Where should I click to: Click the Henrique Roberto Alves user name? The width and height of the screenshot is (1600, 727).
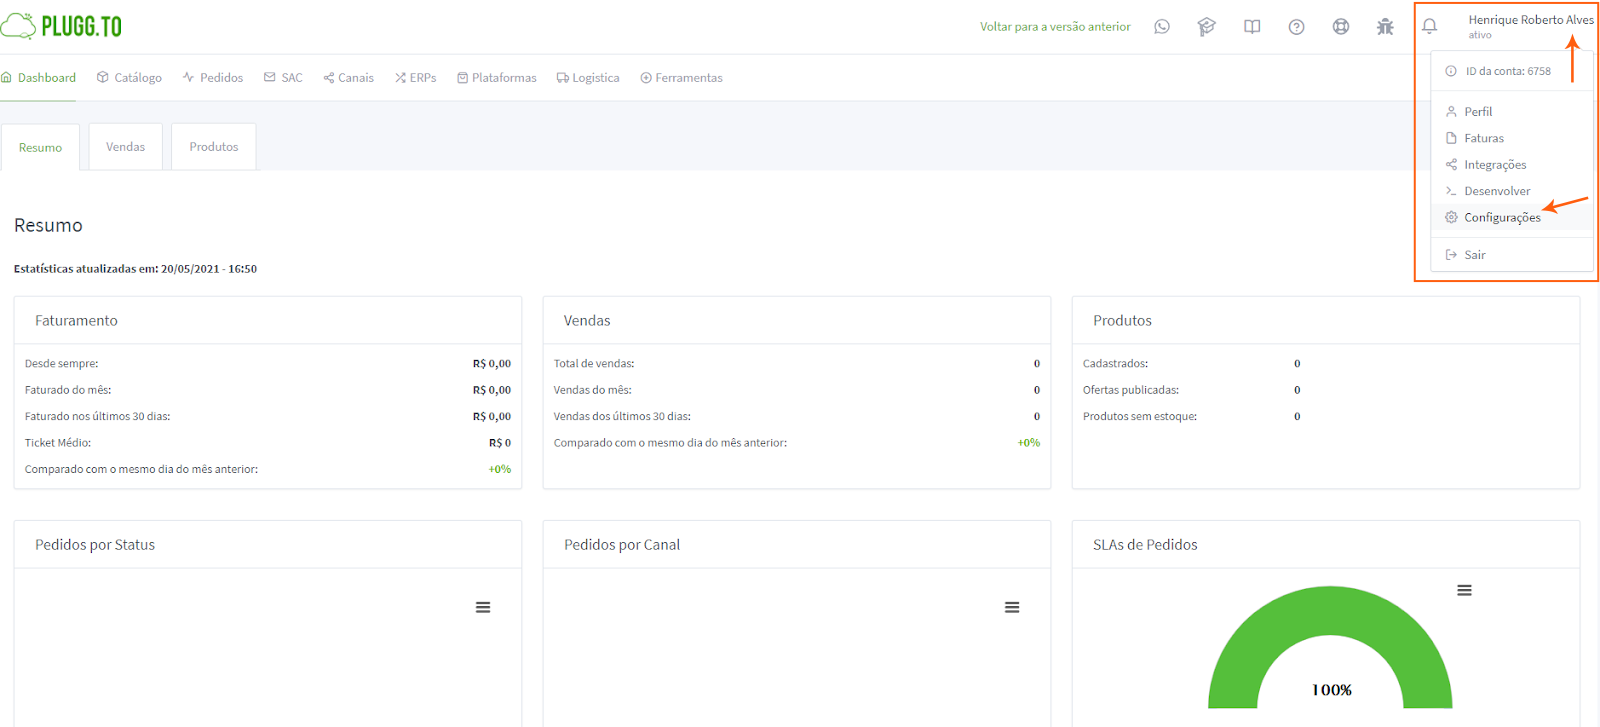(1530, 20)
